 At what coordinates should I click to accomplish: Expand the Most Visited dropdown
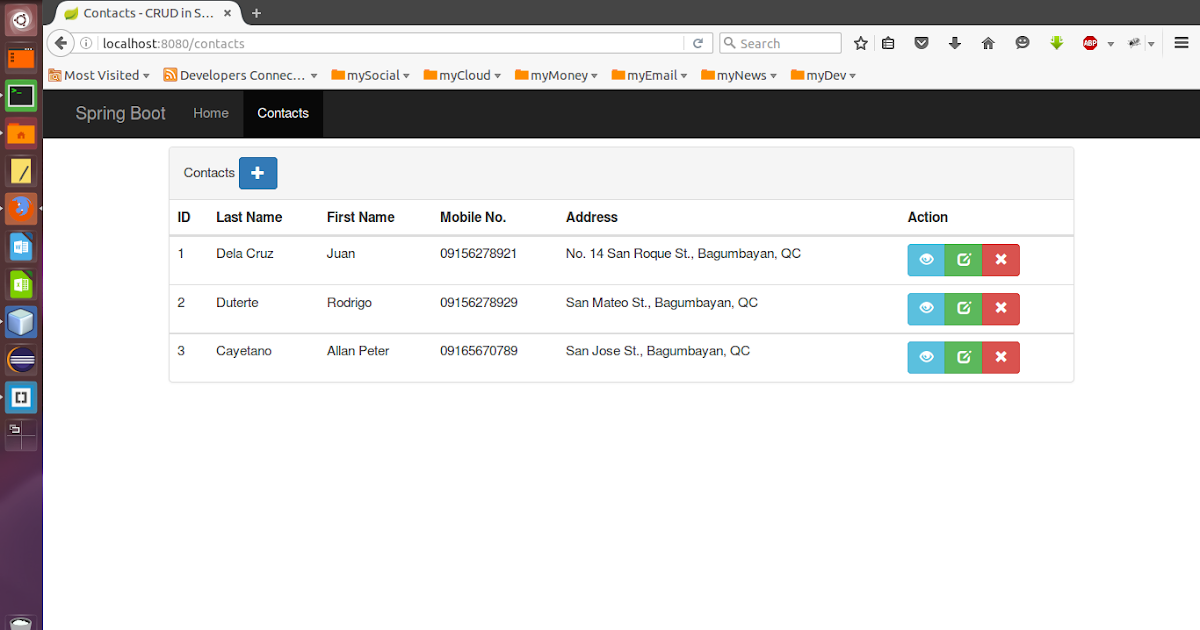(99, 75)
